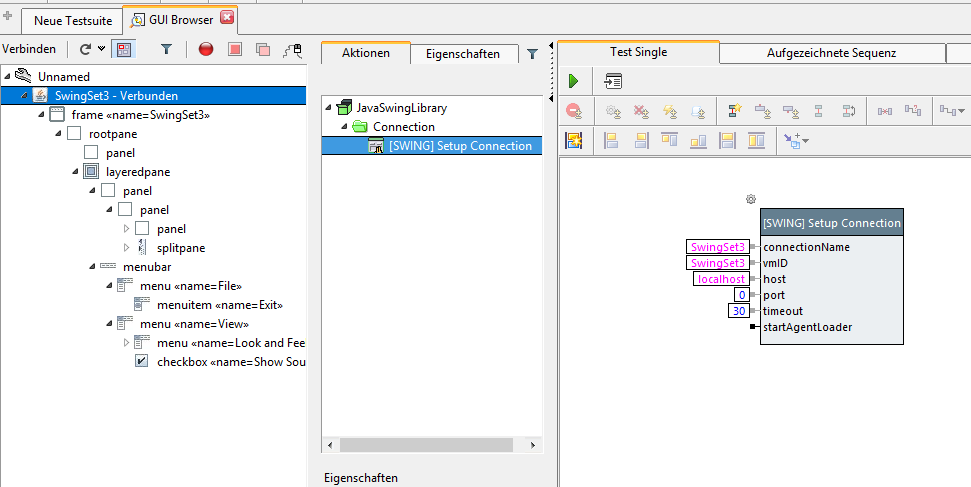The image size is (971, 487).
Task: Click the green run test arrow
Action: point(573,81)
